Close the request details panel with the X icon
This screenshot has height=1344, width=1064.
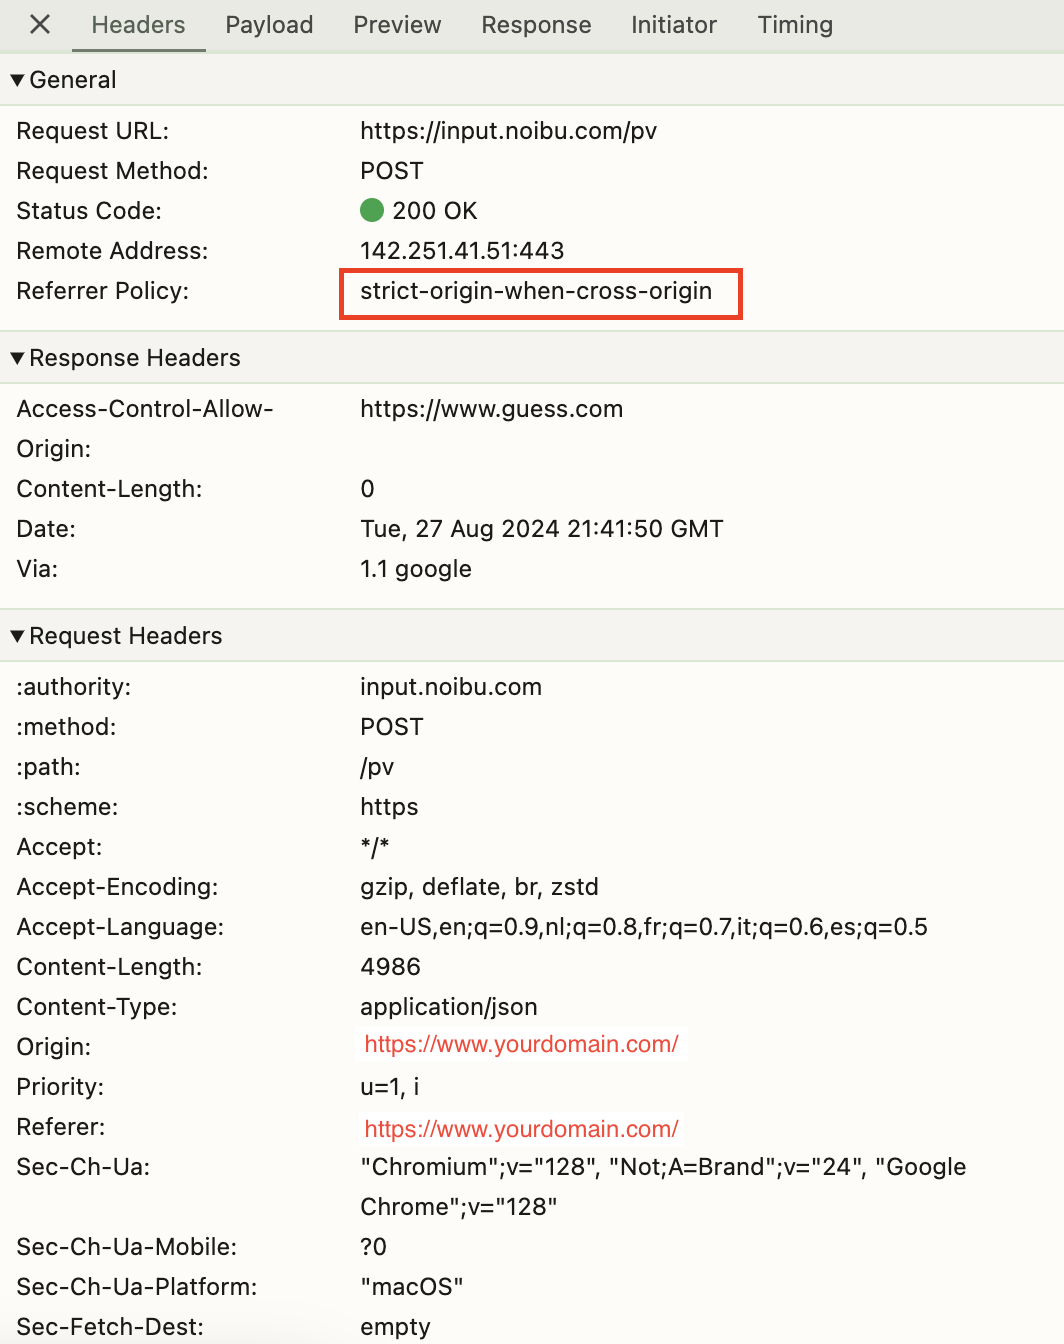click(38, 25)
